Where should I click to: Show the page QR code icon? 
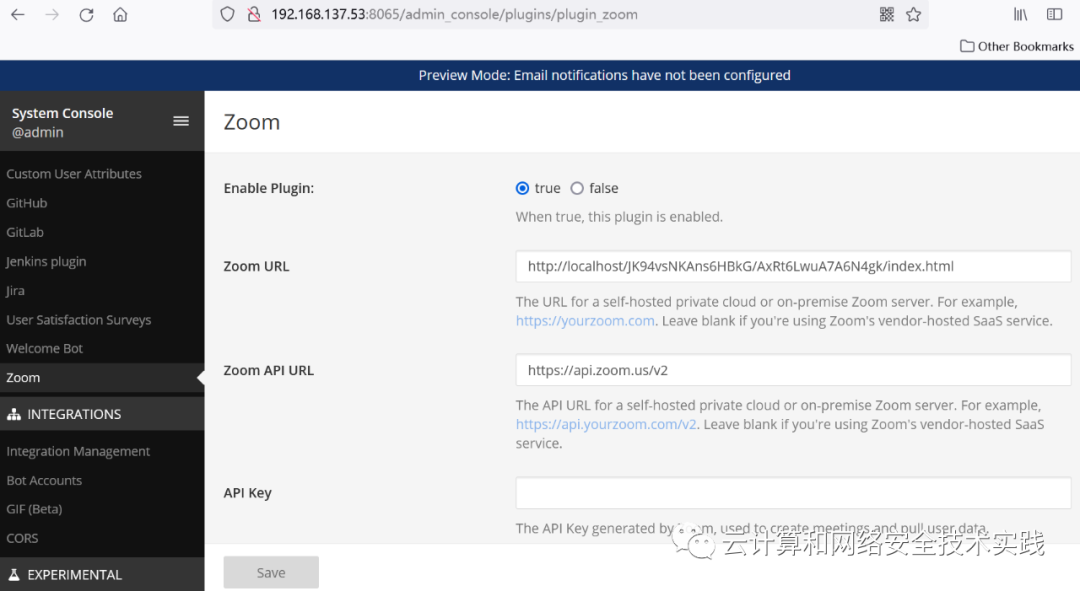(886, 14)
